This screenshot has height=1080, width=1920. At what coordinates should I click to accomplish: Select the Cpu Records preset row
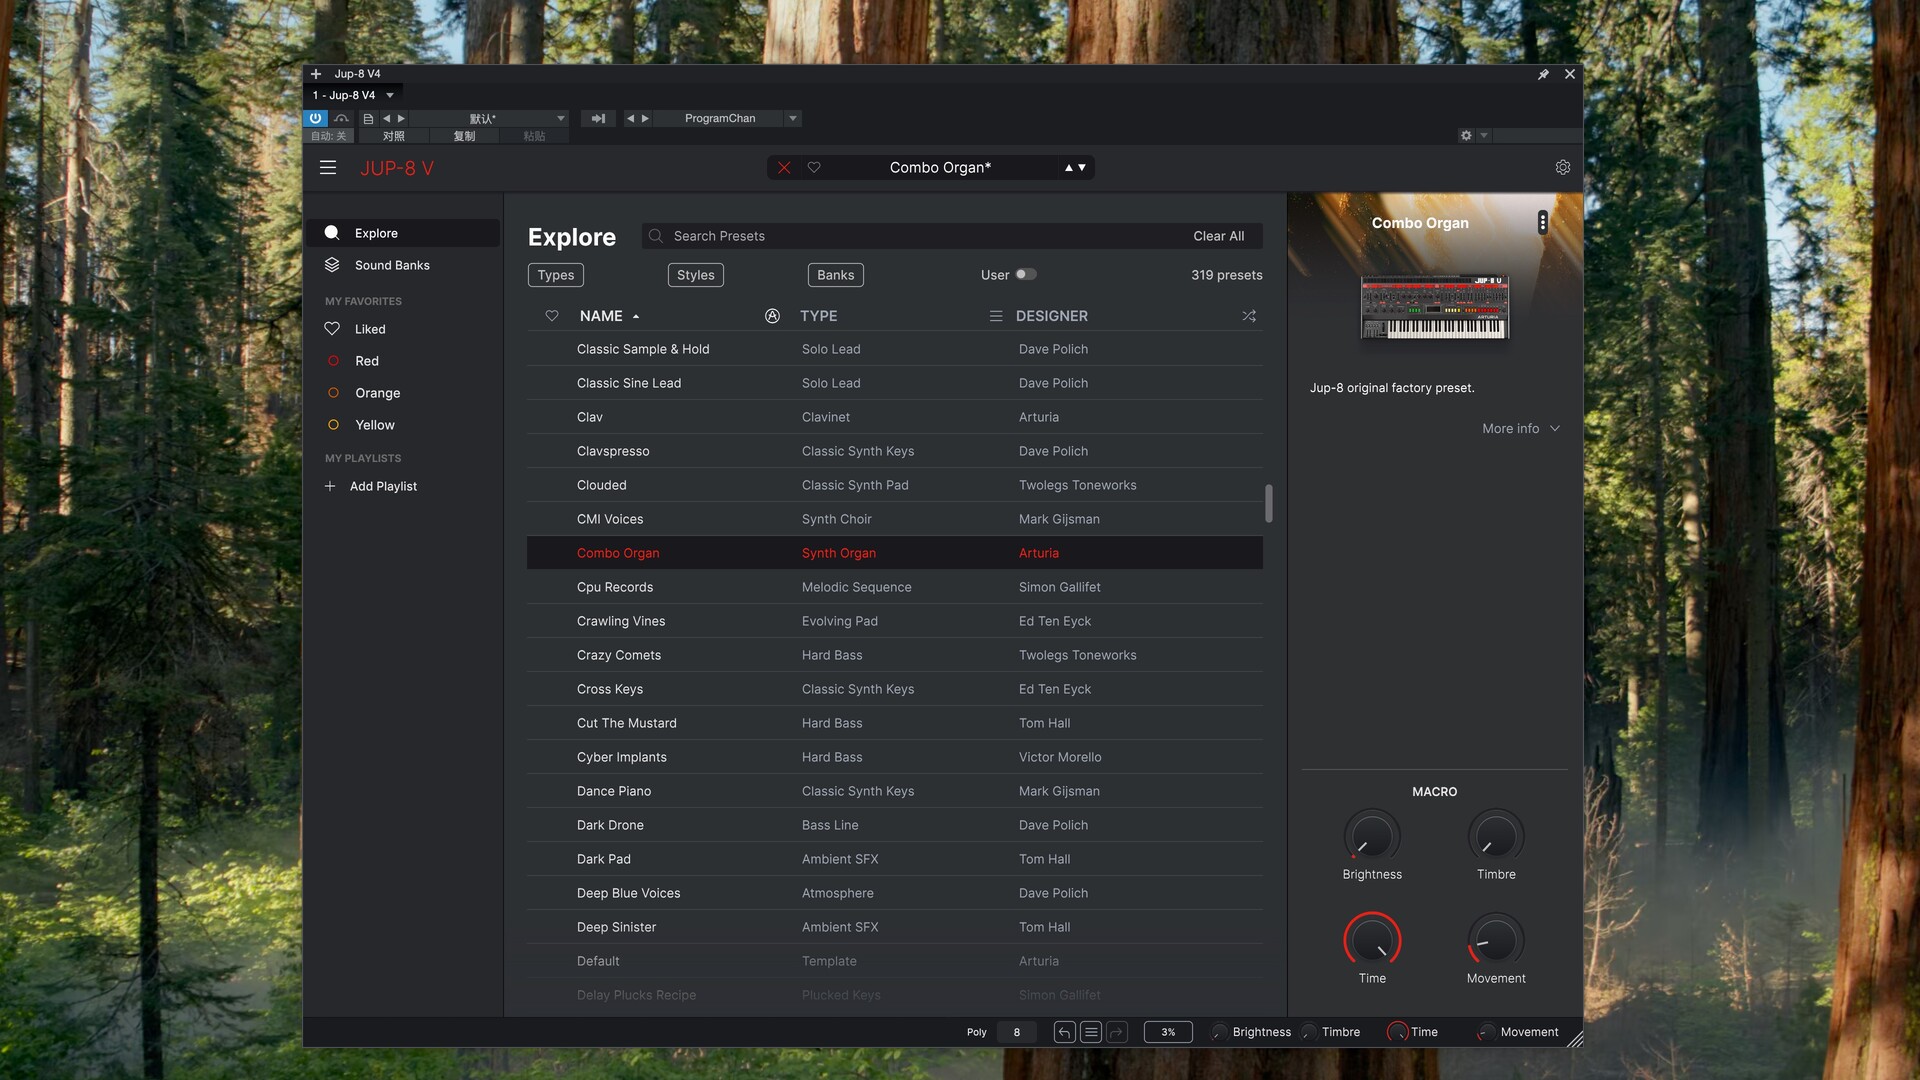(x=895, y=587)
